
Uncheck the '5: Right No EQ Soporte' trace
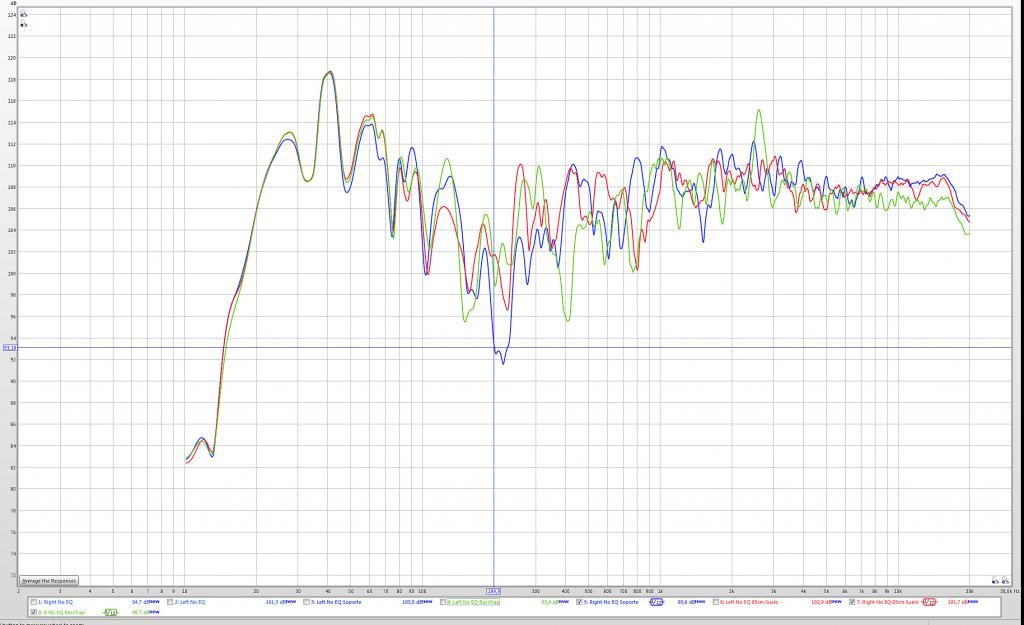point(579,602)
